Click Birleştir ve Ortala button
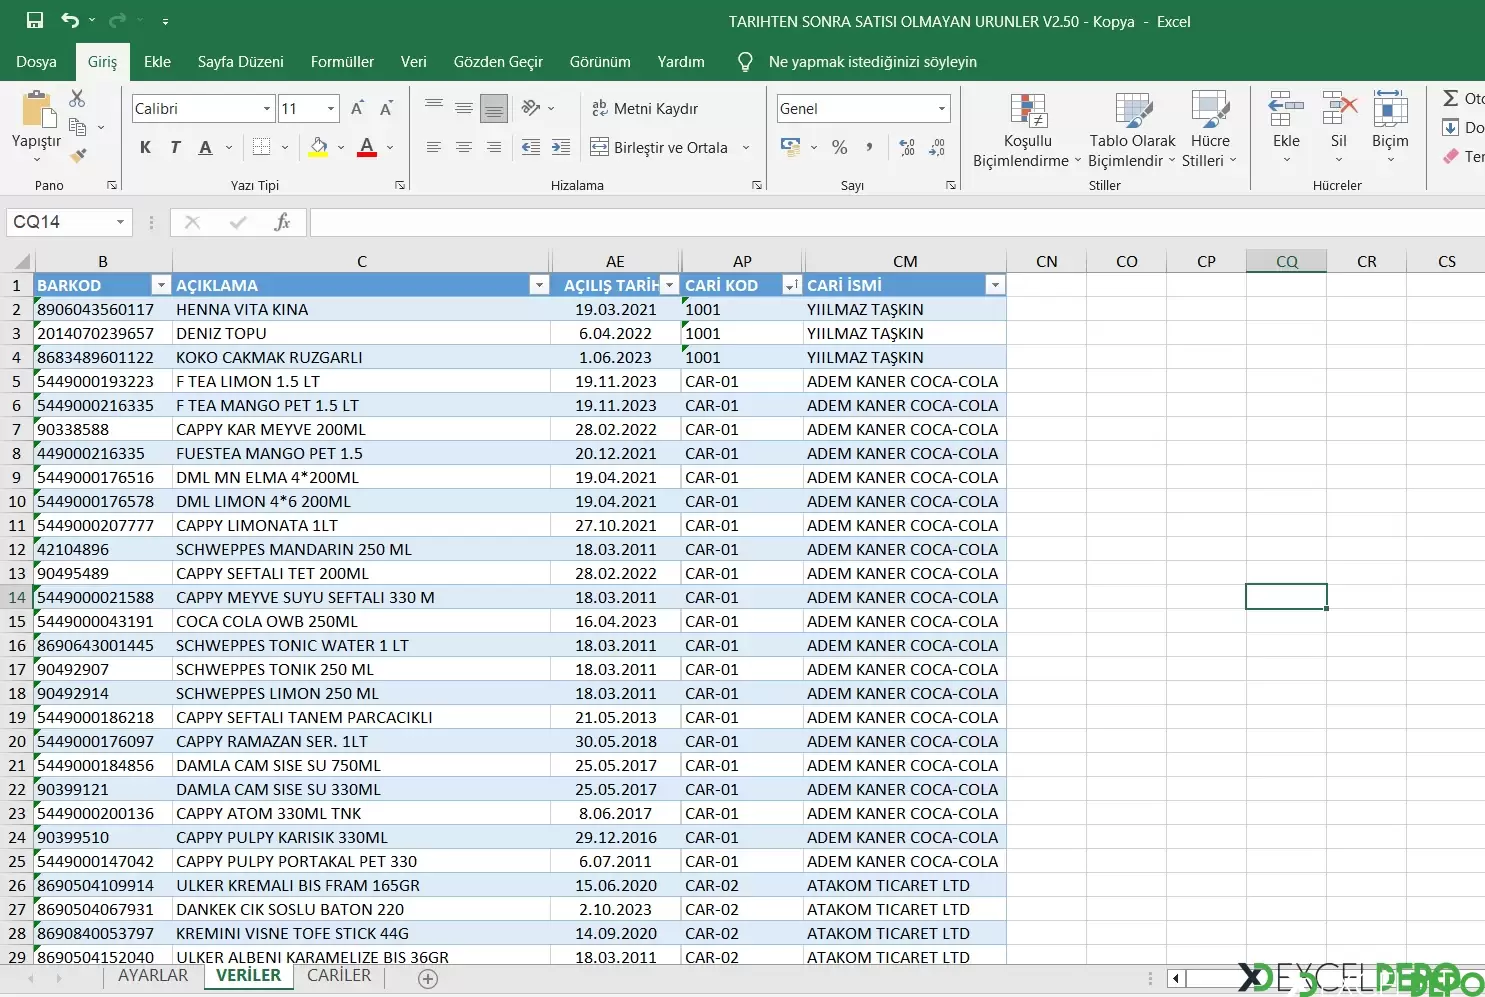 coord(660,147)
